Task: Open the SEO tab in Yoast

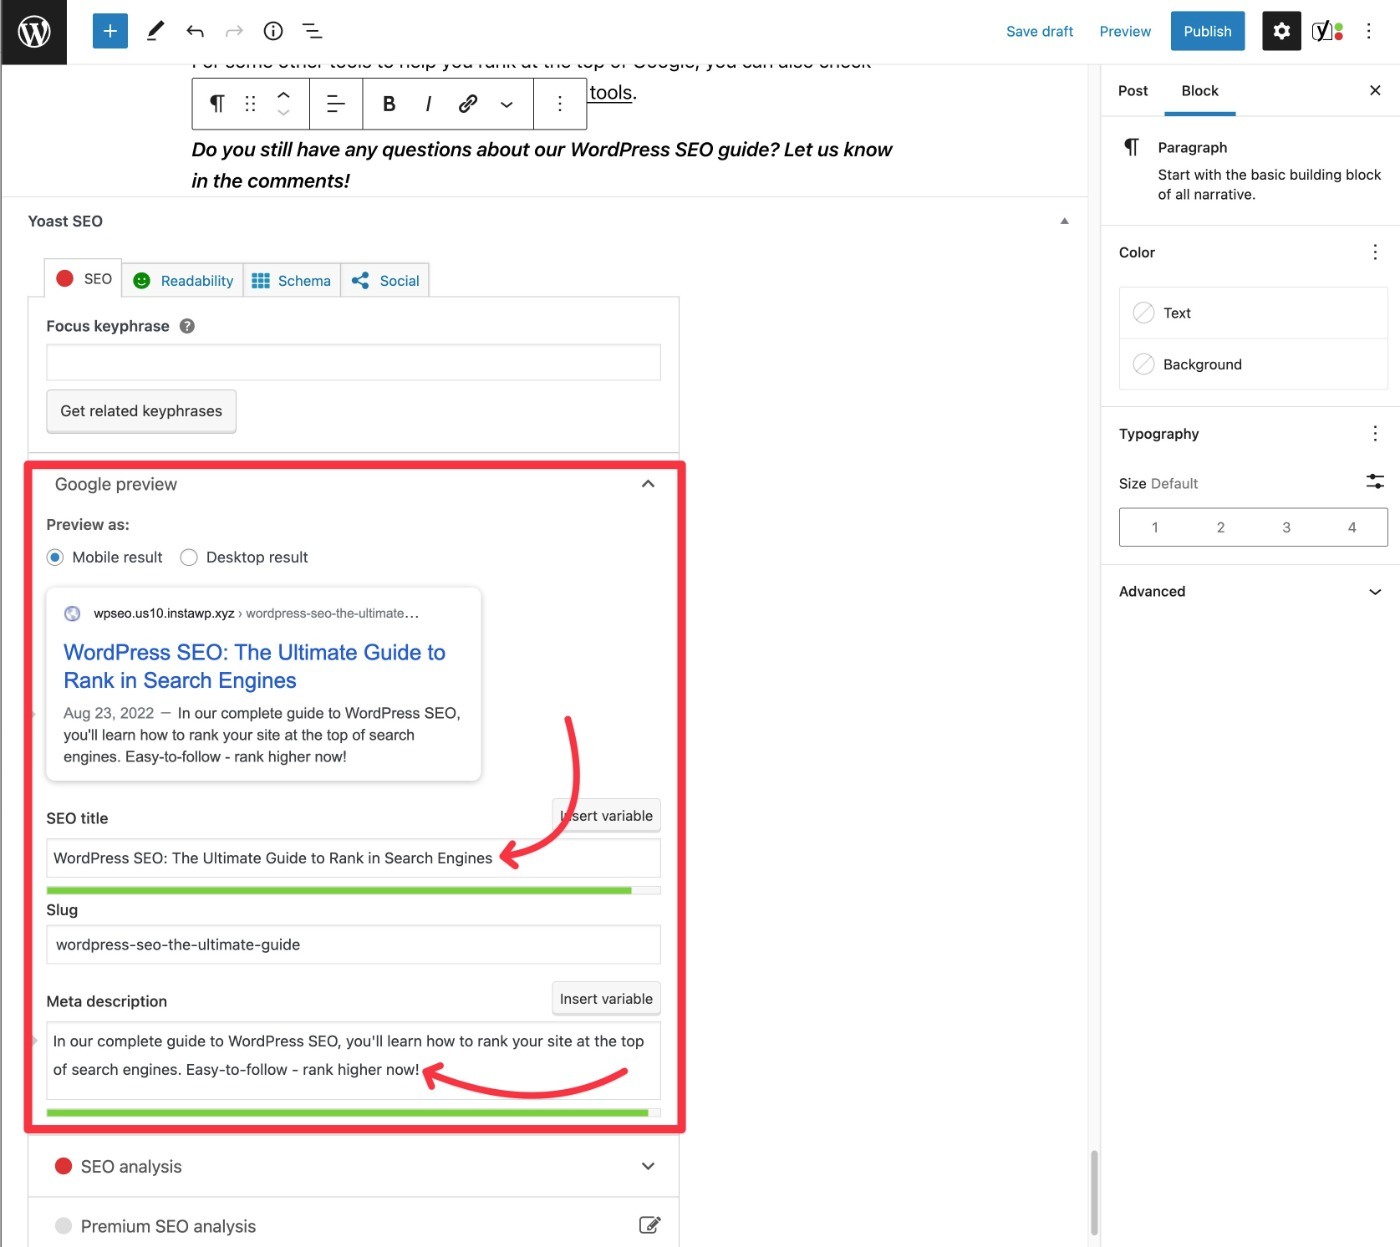Action: click(x=83, y=279)
